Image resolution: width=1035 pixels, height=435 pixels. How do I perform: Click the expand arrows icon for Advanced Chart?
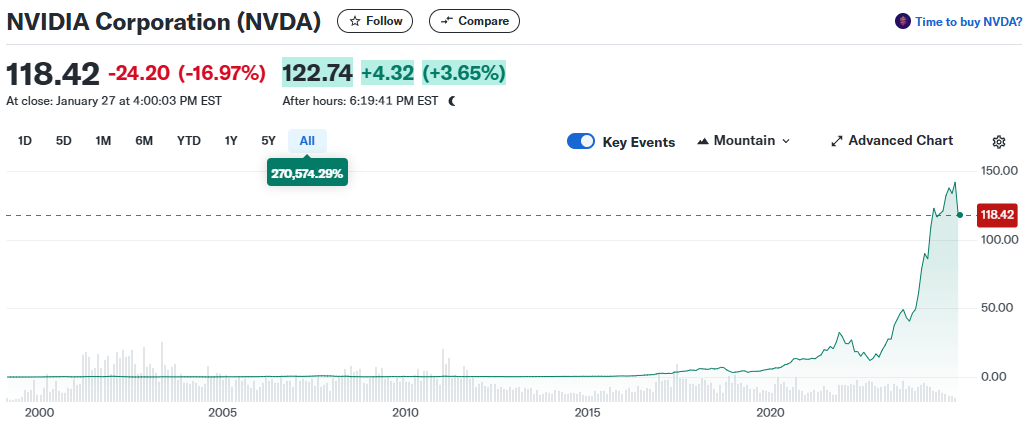(x=837, y=141)
